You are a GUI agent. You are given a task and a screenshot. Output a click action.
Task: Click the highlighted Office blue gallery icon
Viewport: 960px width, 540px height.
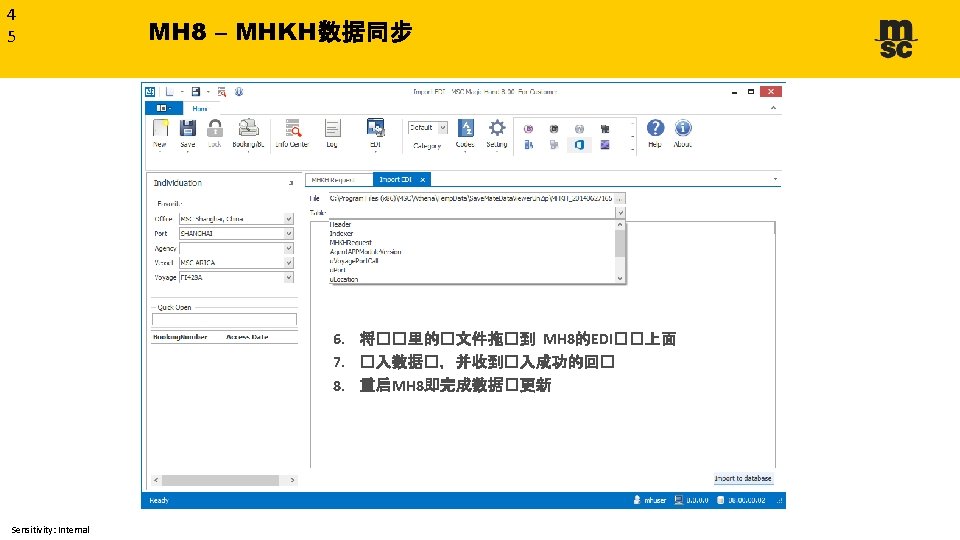(x=579, y=144)
